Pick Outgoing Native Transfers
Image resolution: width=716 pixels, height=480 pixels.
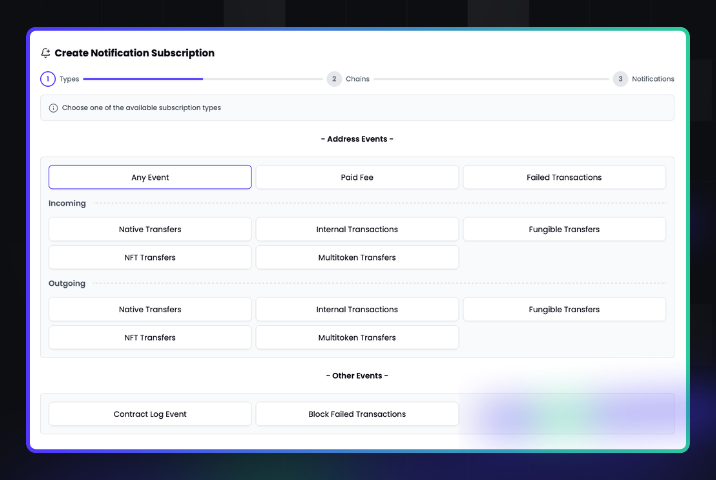[x=150, y=310]
